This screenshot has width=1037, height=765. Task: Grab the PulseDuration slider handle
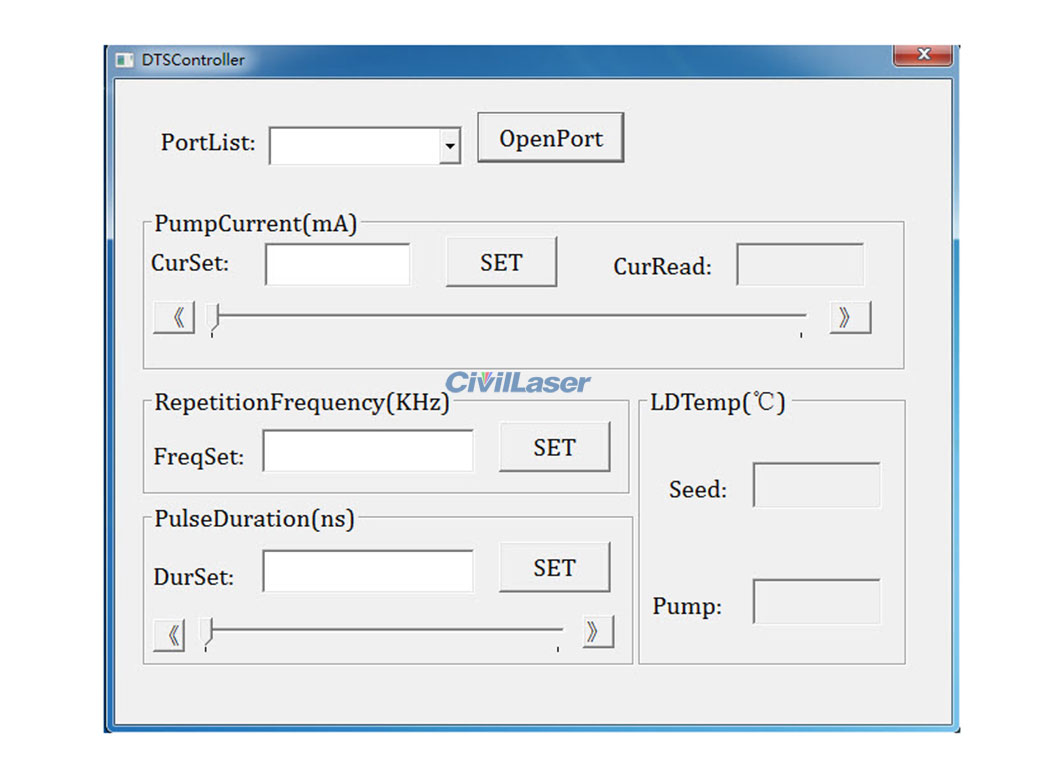coord(207,631)
